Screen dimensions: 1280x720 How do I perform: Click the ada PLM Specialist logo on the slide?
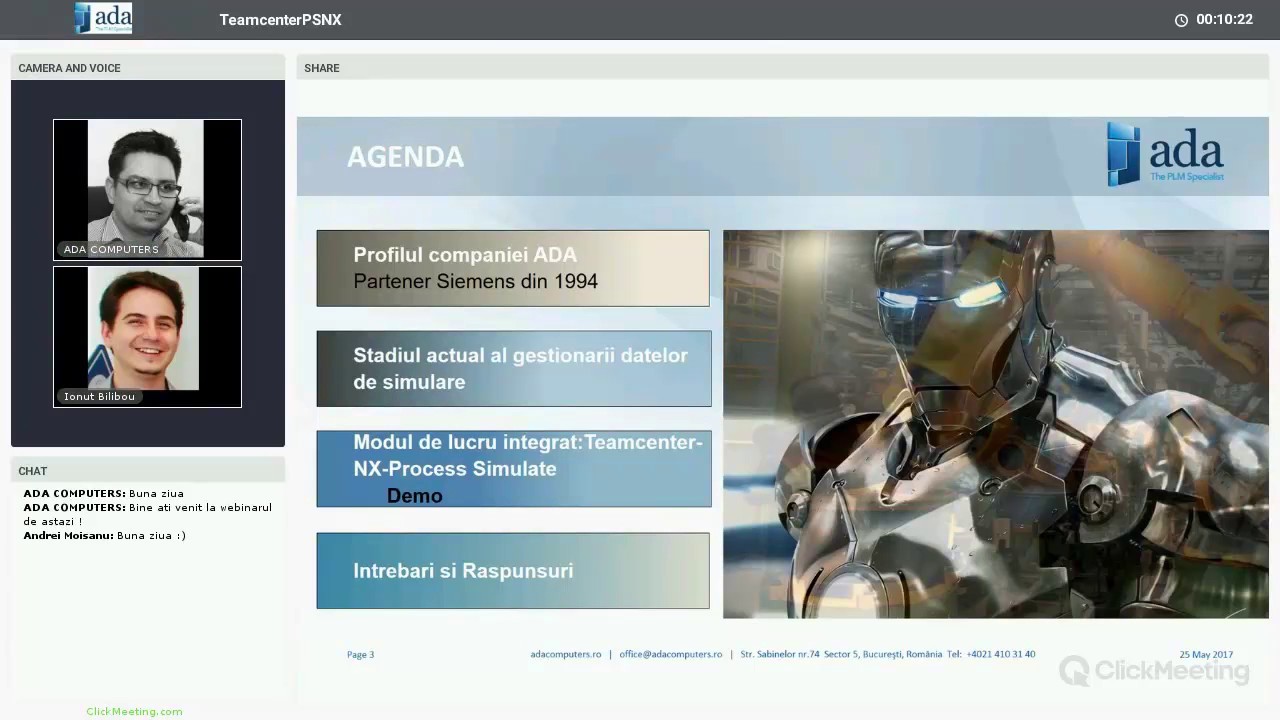pos(1165,154)
